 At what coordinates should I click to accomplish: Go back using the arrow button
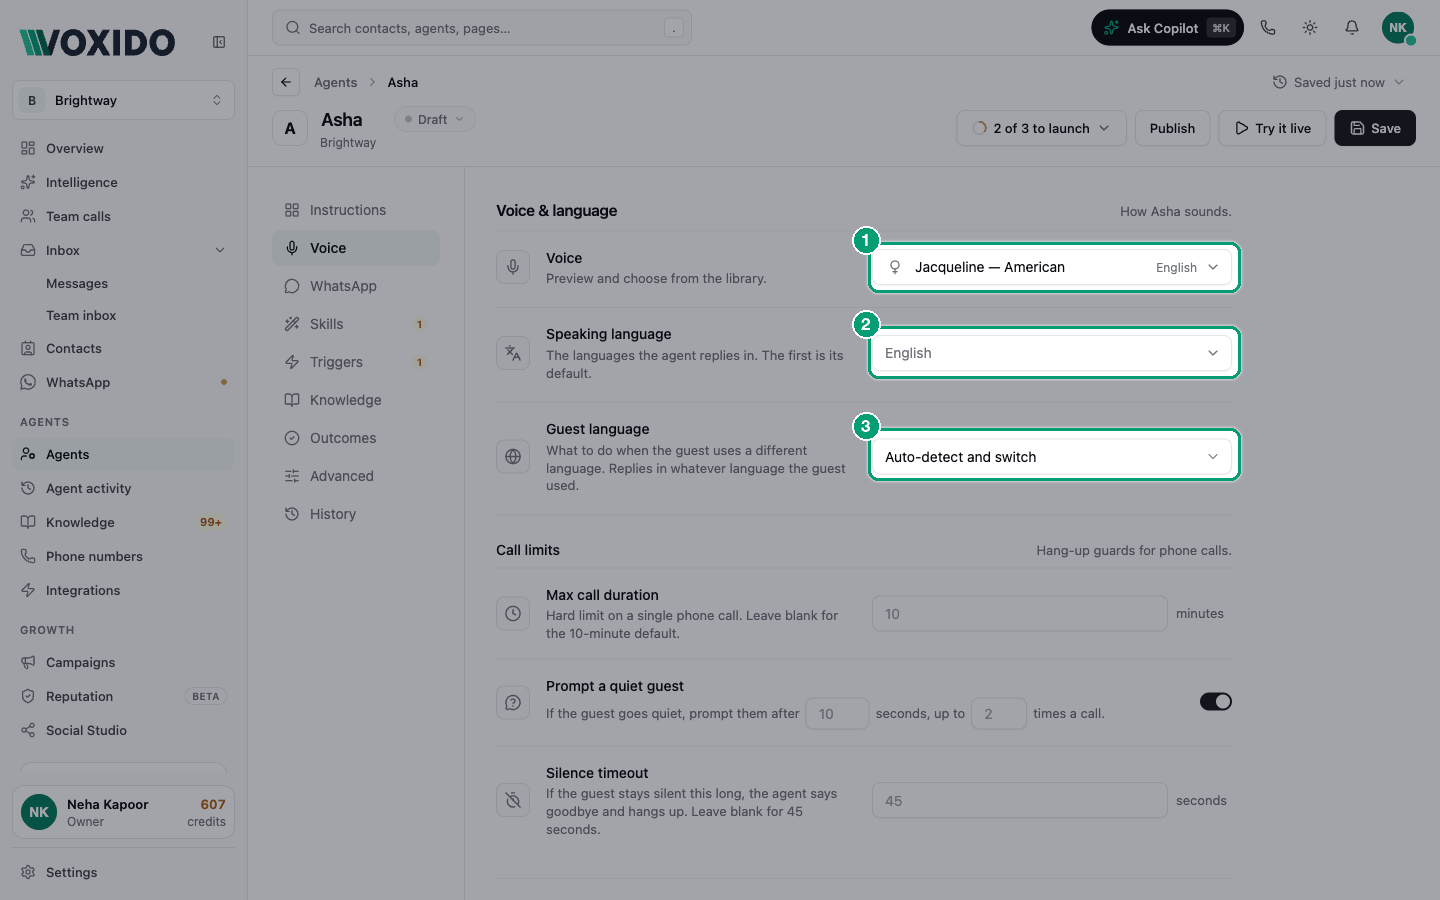pos(286,82)
